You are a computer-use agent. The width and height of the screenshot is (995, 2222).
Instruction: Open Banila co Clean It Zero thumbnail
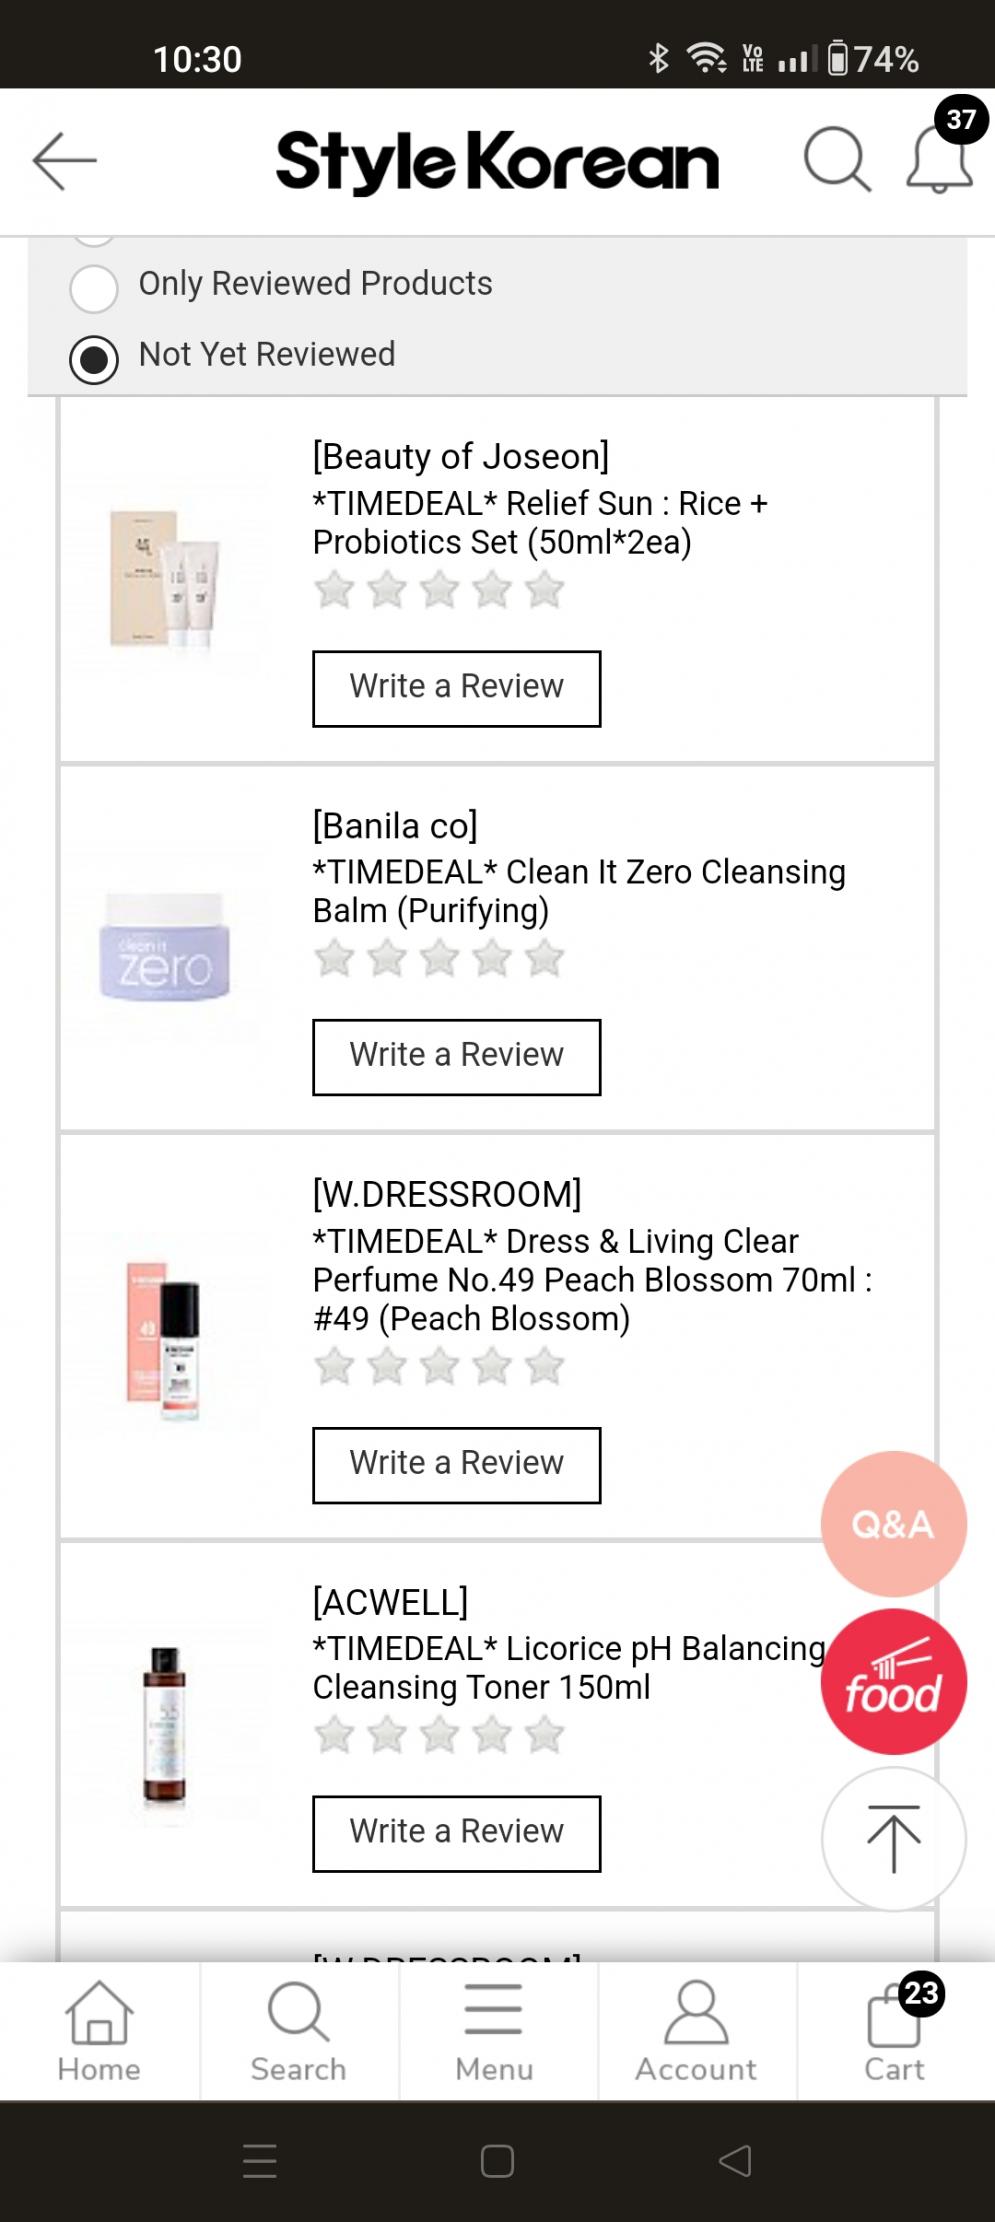pos(165,948)
